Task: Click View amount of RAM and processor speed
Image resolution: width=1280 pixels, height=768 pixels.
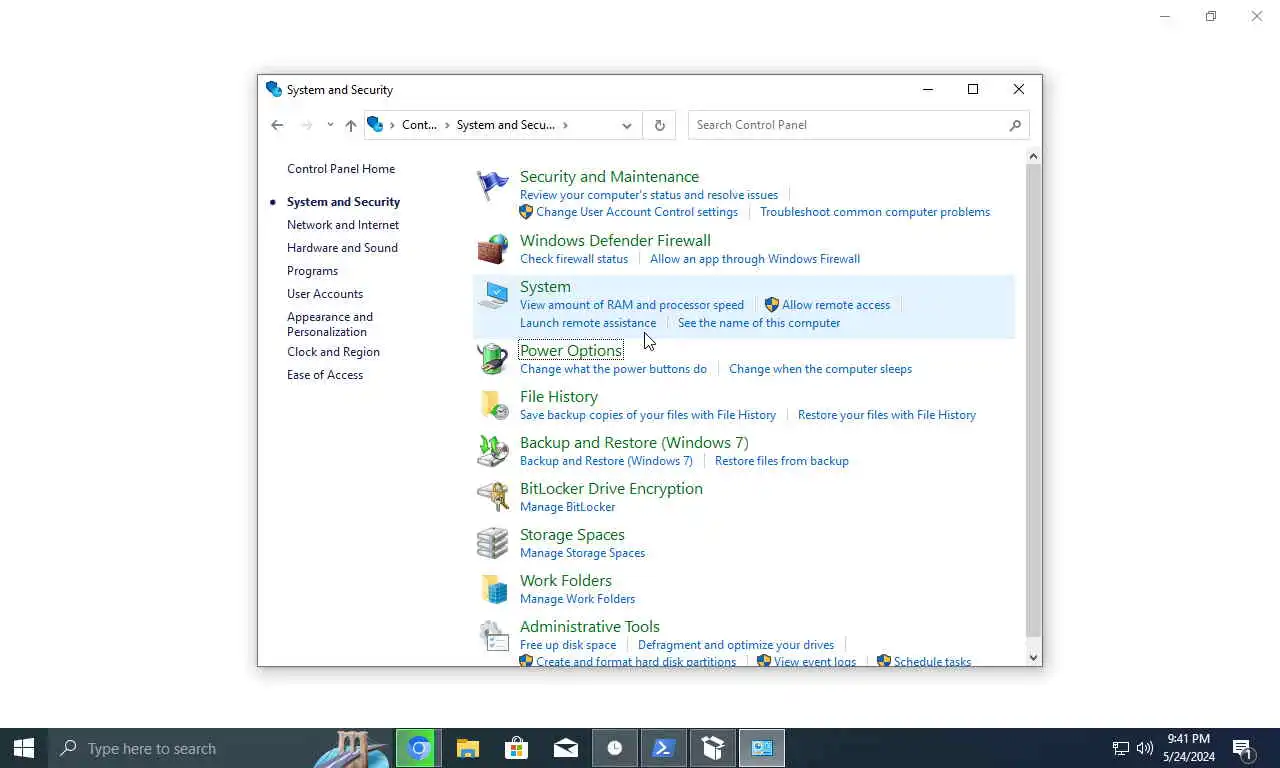Action: click(632, 305)
